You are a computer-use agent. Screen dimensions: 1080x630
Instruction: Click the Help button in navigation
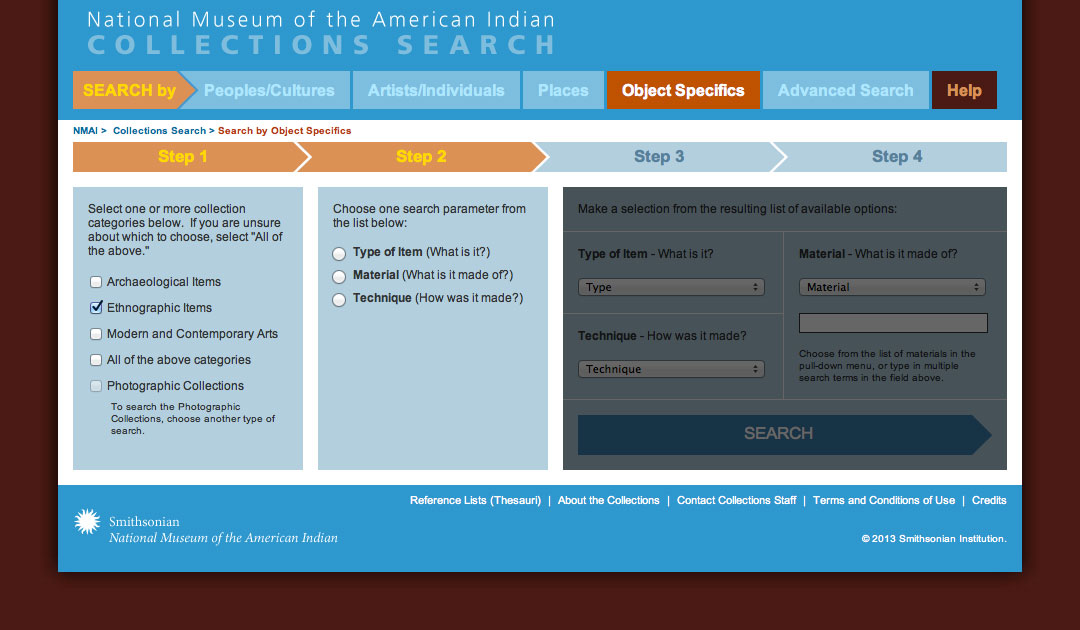click(x=964, y=90)
